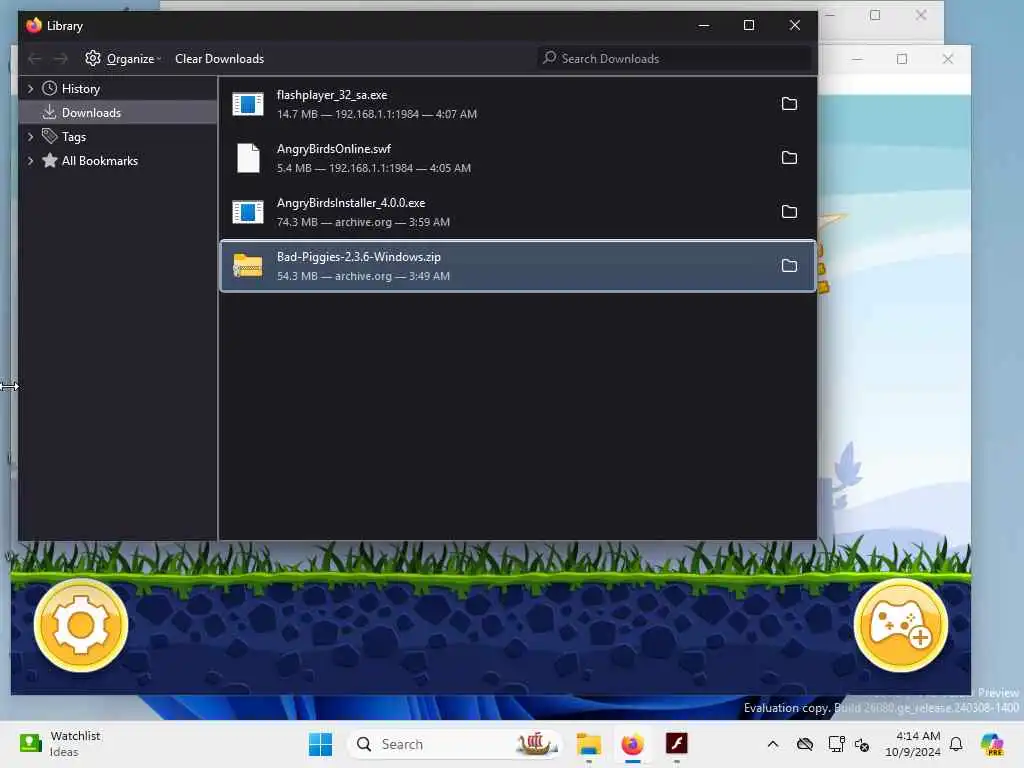Click the All Bookmarks star icon
The image size is (1024, 768).
(50, 161)
